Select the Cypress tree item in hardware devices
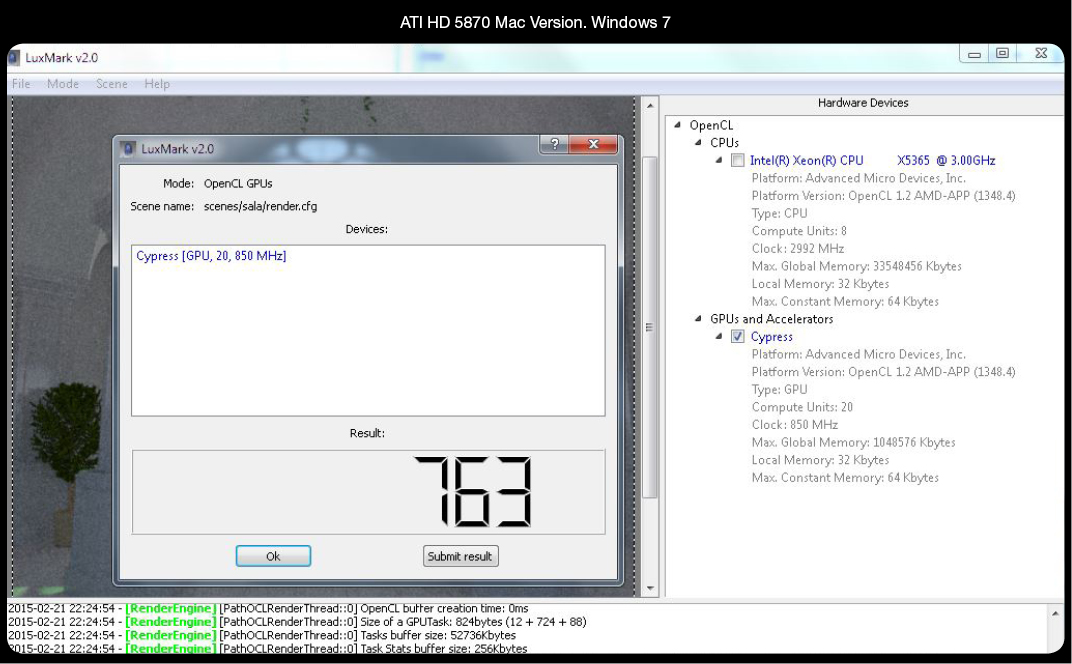Screen dimensions: 1072x664 point(771,336)
